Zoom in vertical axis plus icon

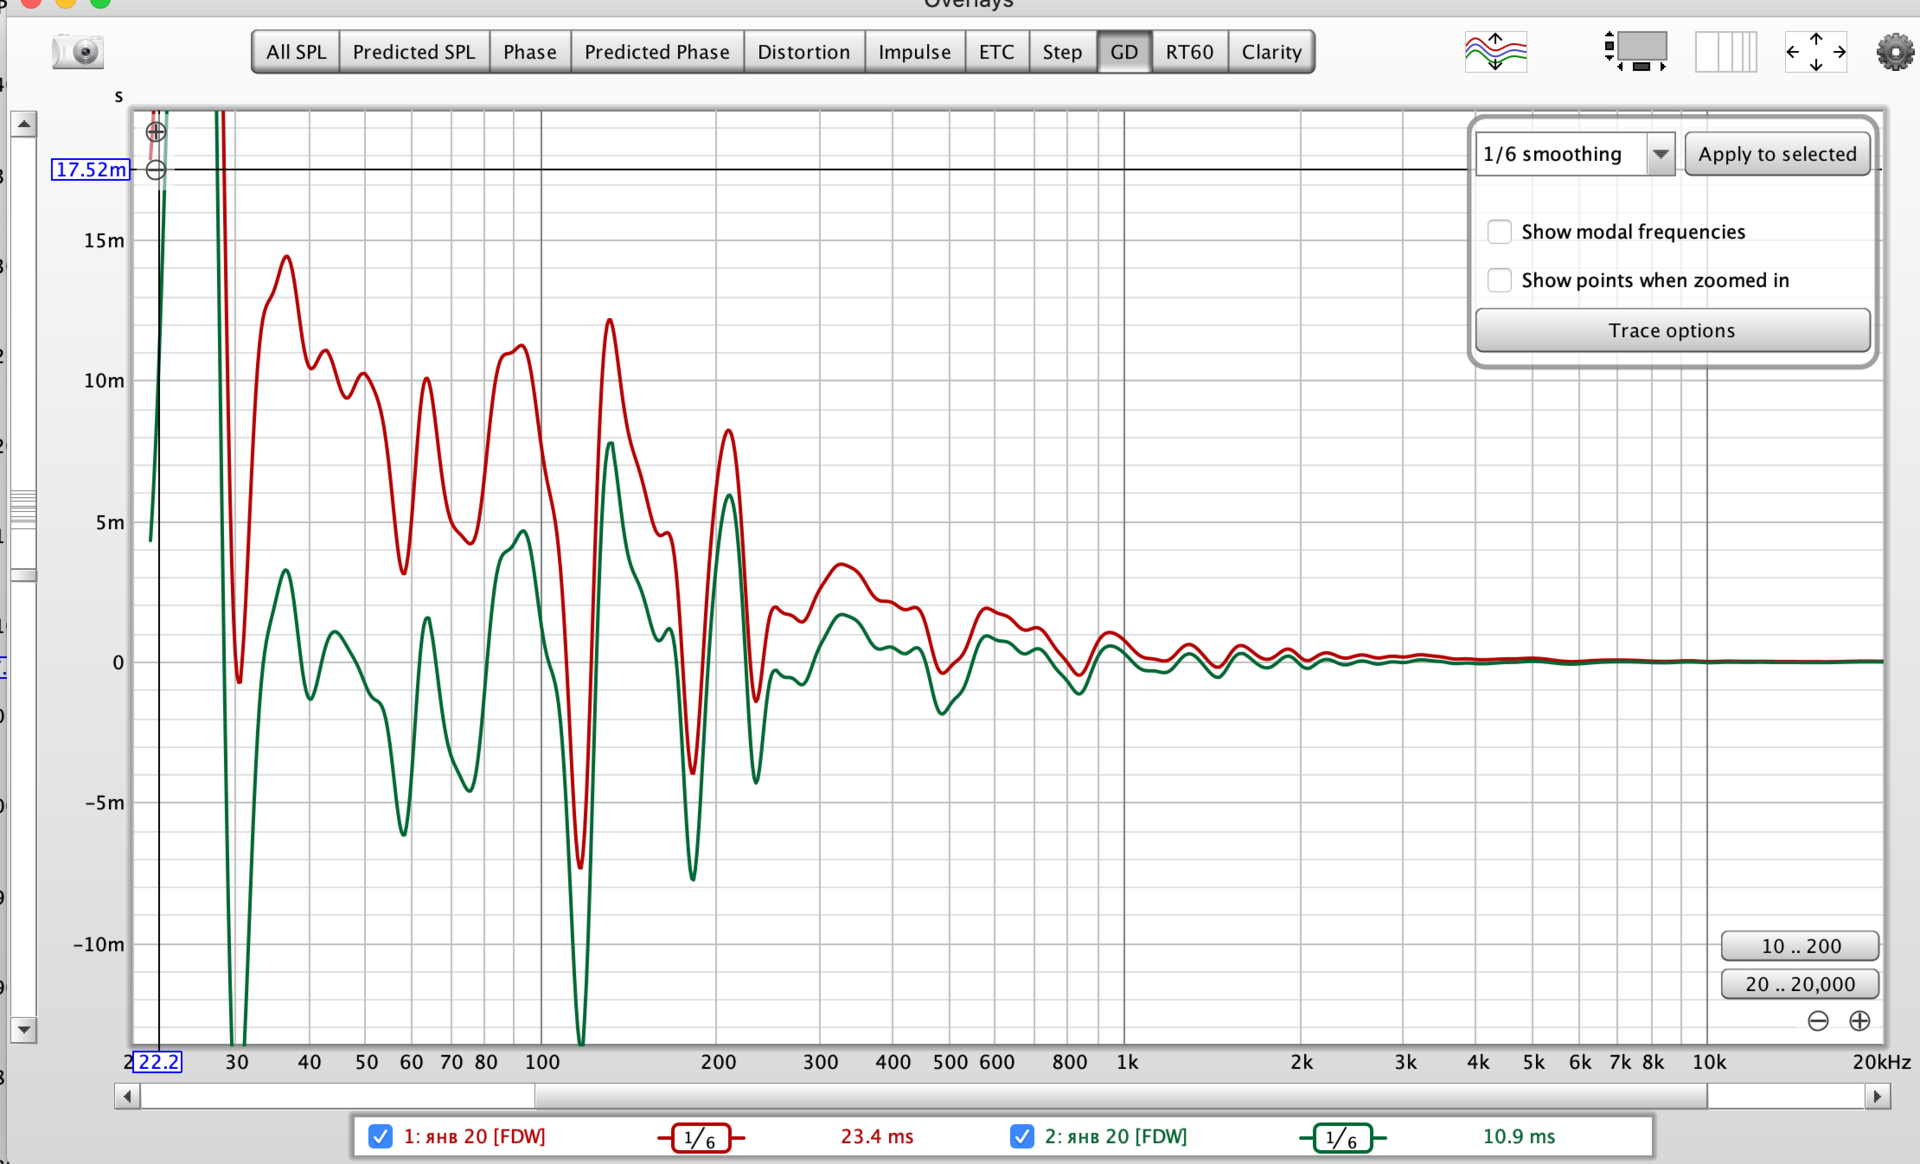(155, 131)
